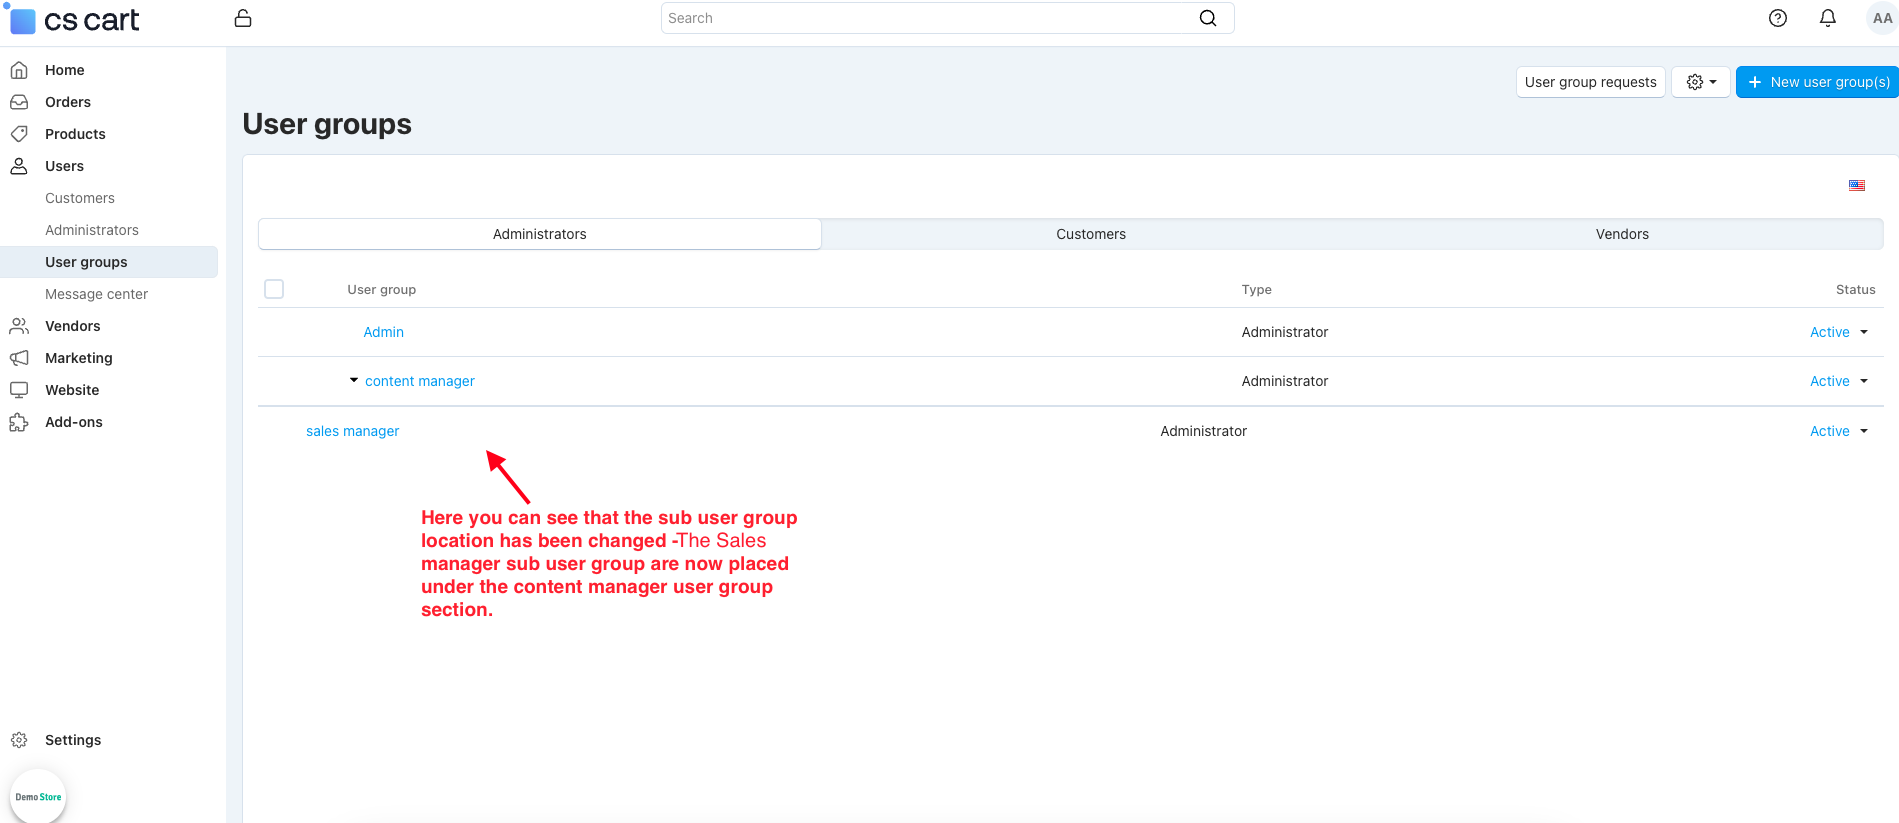Open User group requests
The height and width of the screenshot is (823, 1899).
pos(1590,82)
